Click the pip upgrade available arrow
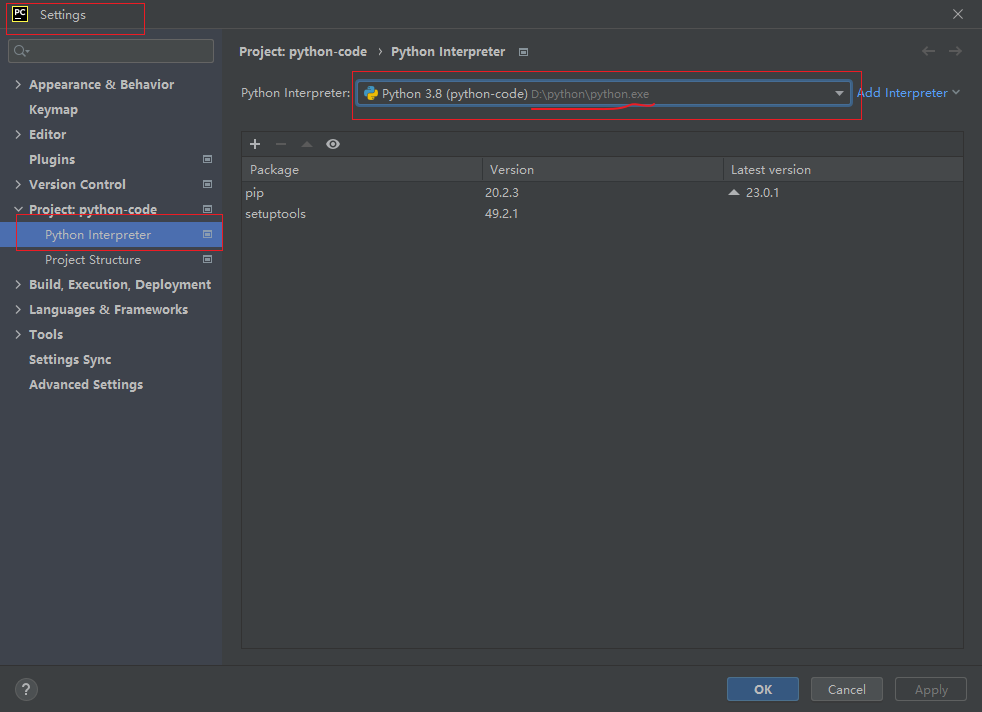The image size is (982, 712). (734, 192)
